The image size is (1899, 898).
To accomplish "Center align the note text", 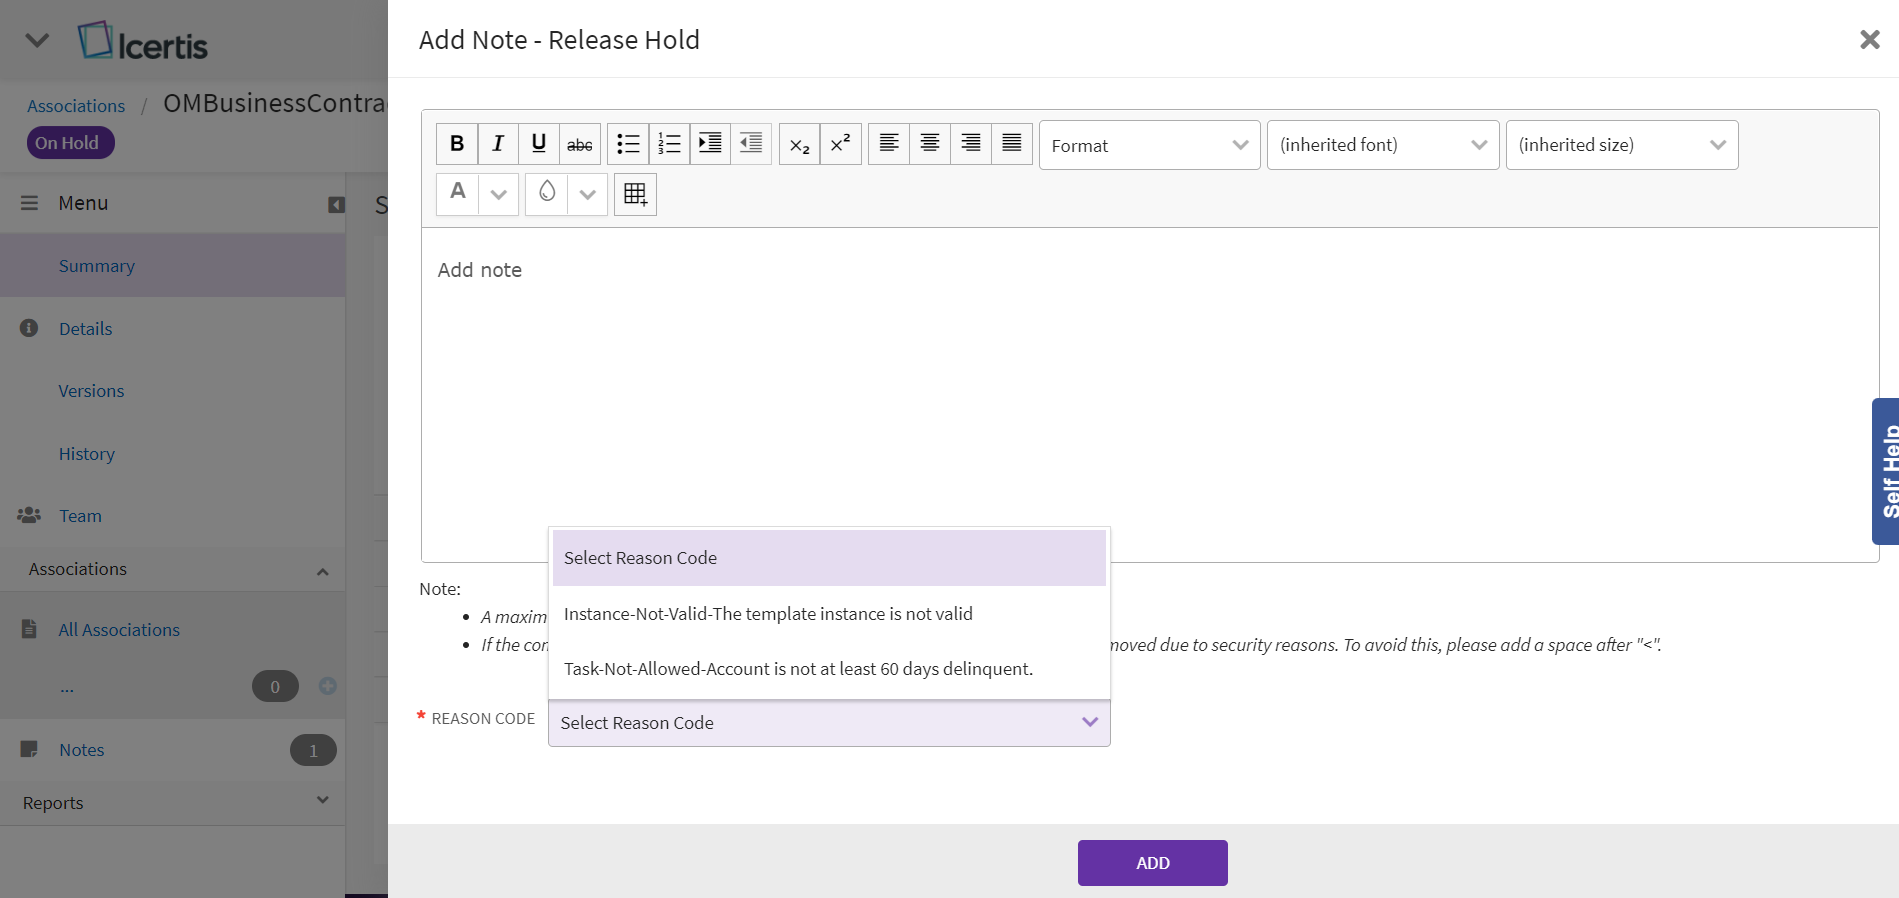I will [x=930, y=144].
